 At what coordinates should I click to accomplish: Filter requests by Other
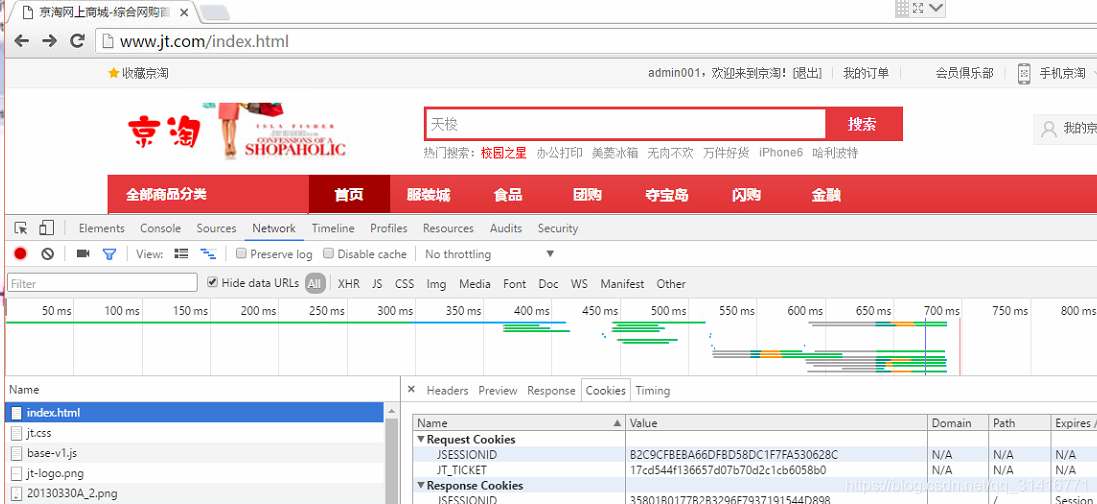[671, 284]
